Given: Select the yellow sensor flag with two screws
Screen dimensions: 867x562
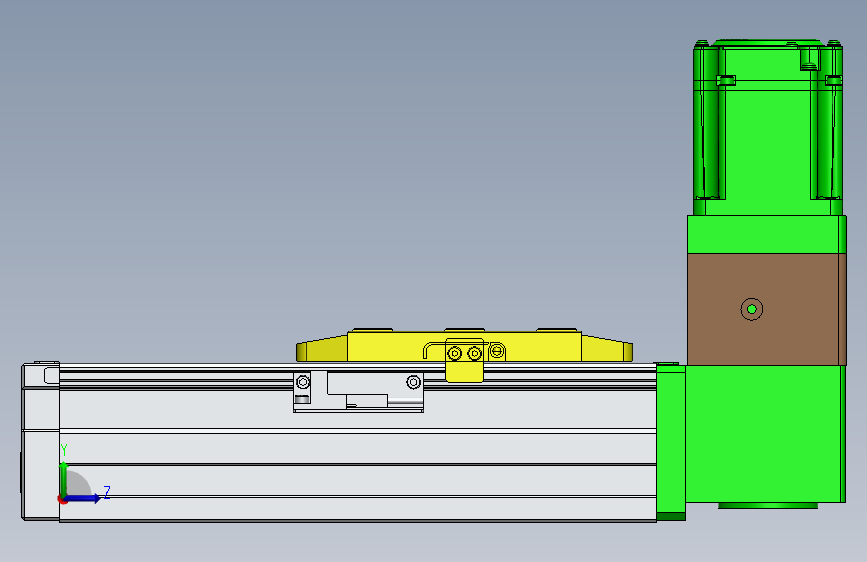Looking at the screenshot, I should (464, 360).
